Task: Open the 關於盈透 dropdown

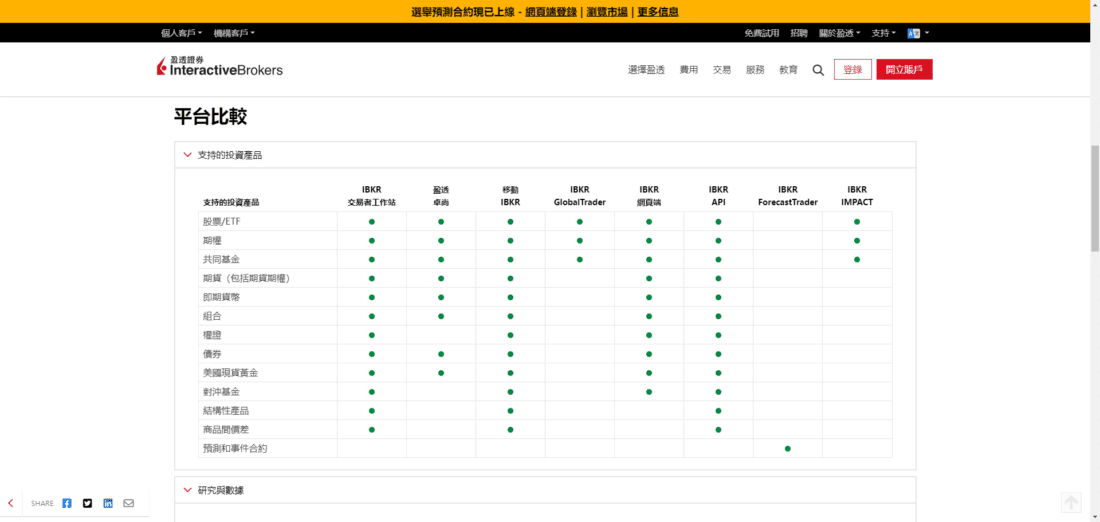Action: 839,33
